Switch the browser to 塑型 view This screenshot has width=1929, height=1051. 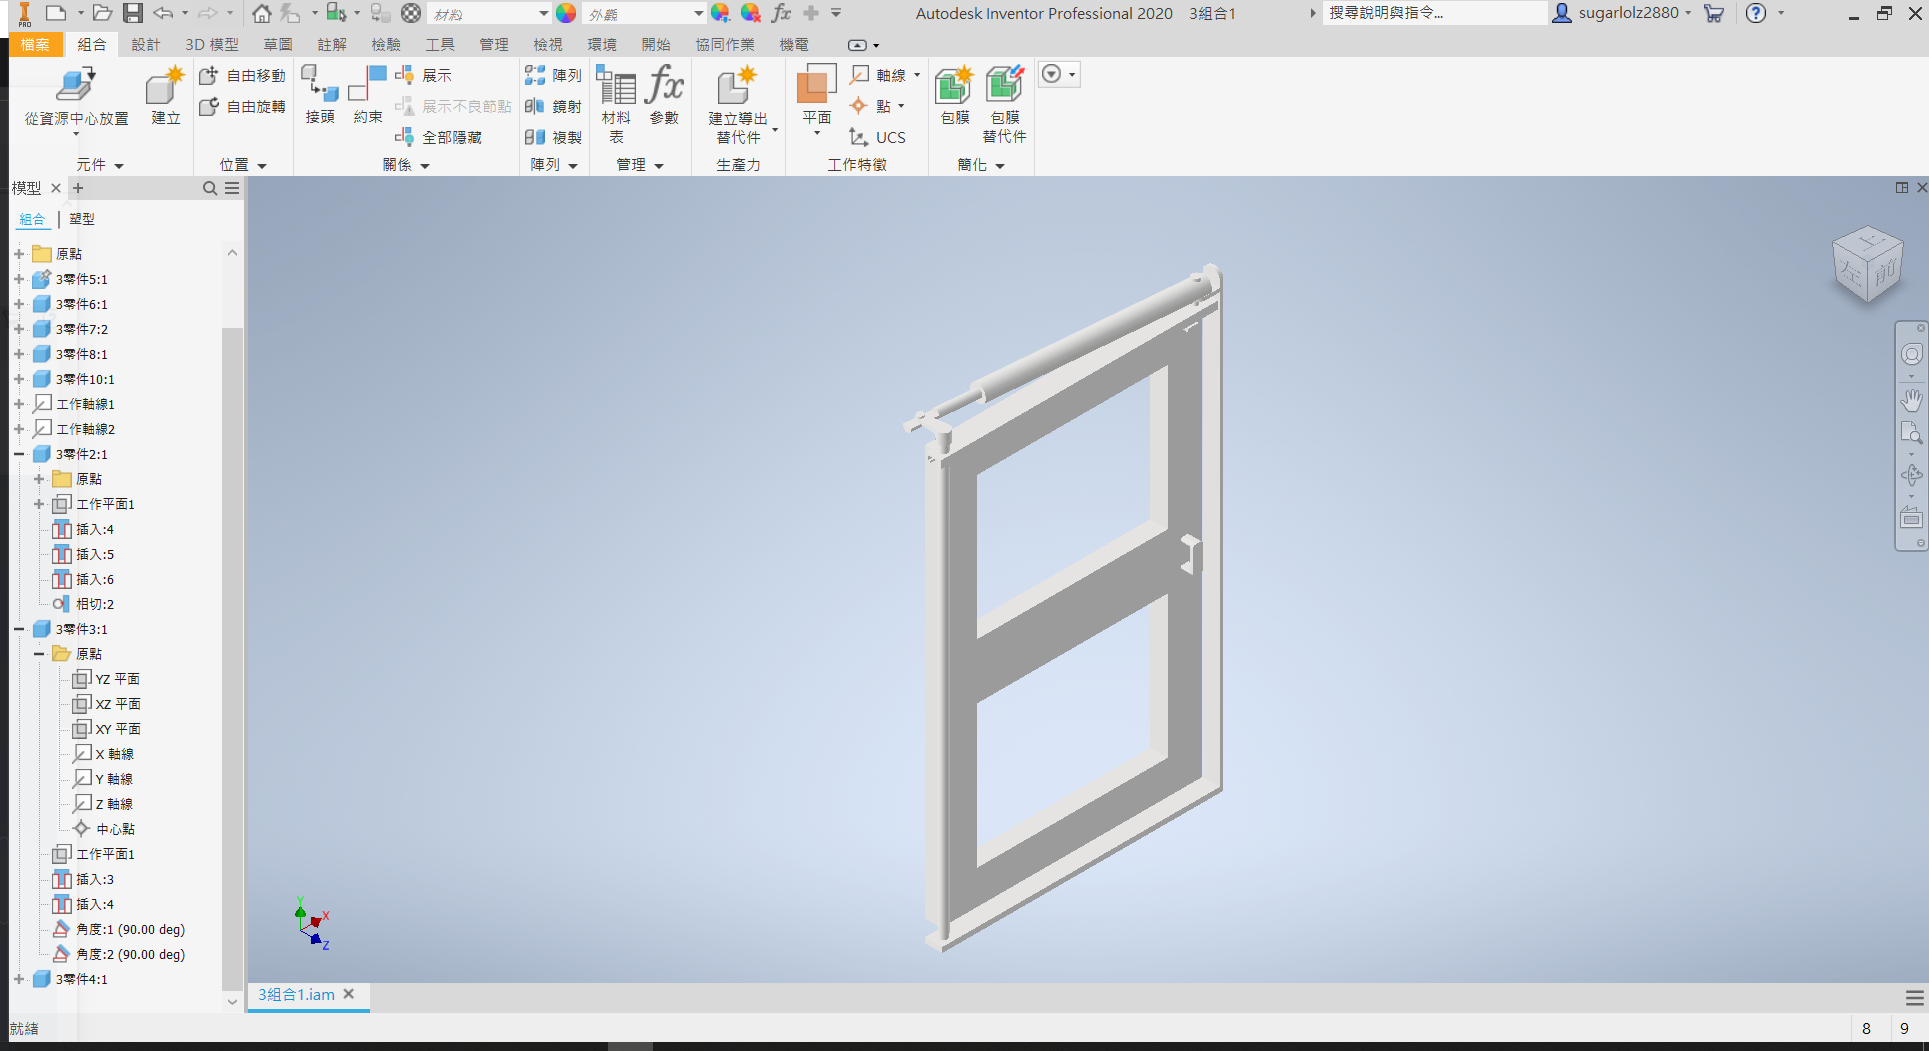pos(82,219)
